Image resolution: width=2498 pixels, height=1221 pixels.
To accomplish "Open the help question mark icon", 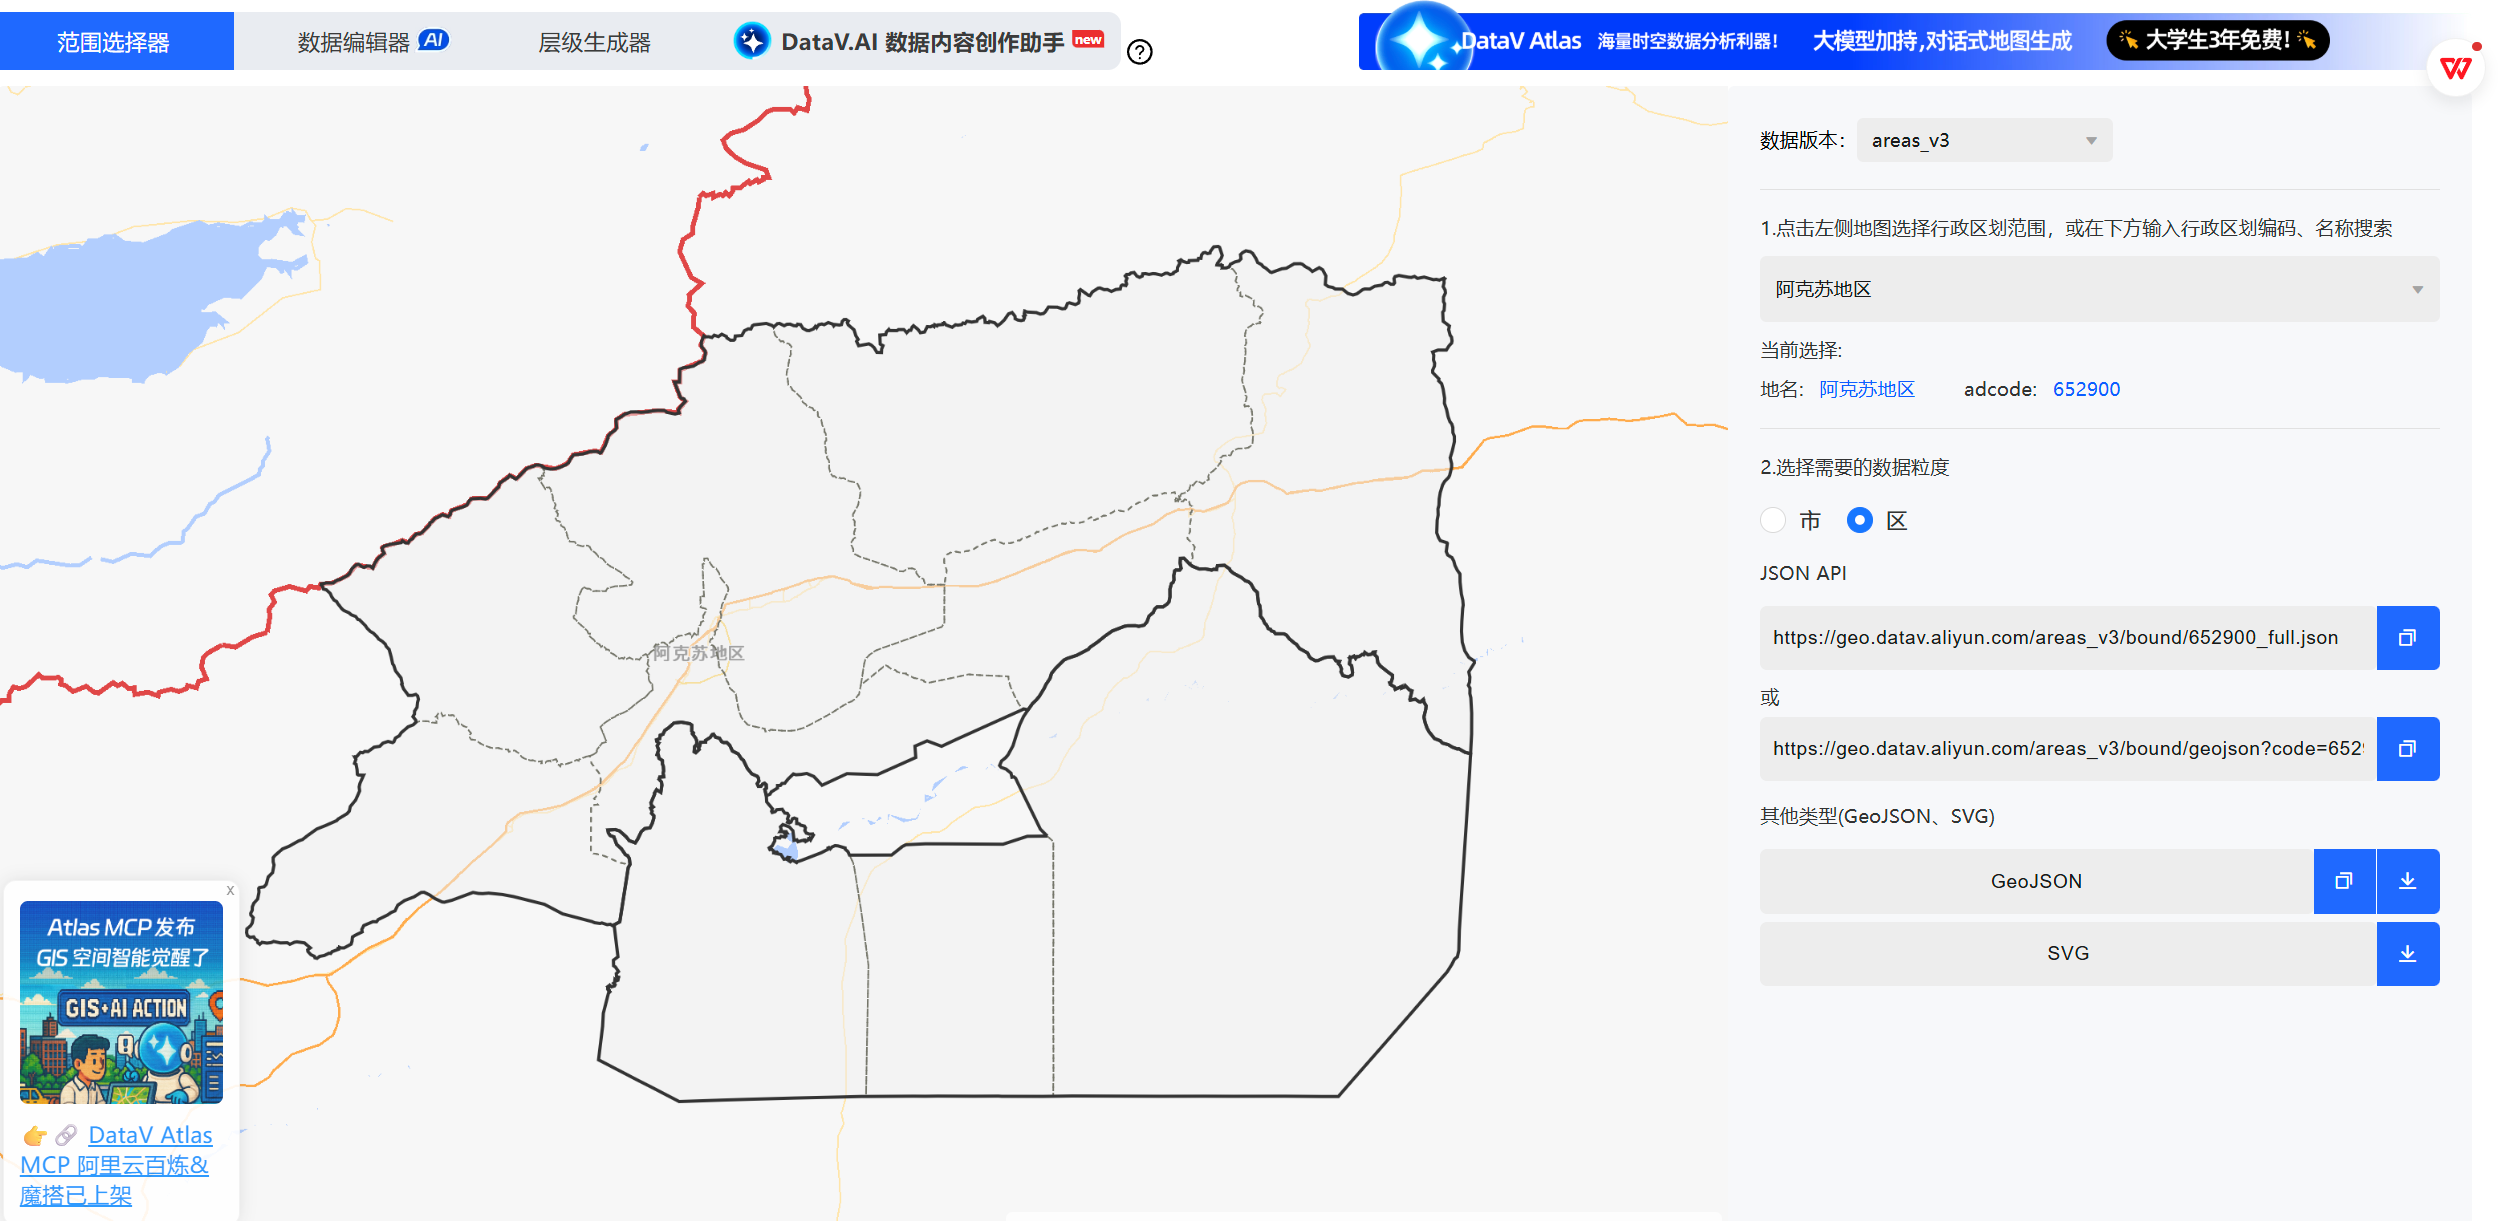I will (x=1140, y=52).
